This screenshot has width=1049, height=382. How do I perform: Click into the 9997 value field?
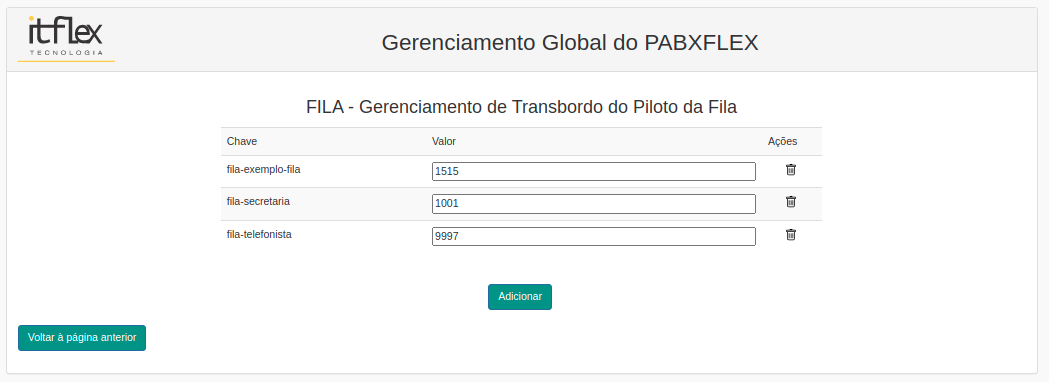tap(594, 237)
